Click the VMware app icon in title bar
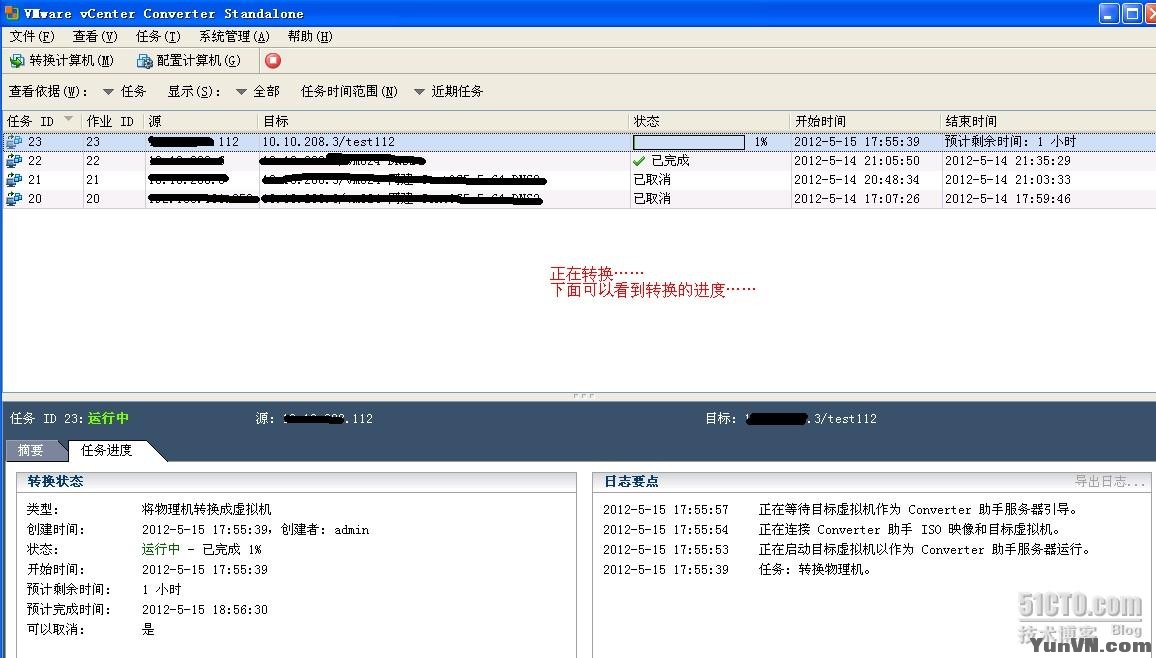This screenshot has width=1156, height=658. coord(11,13)
